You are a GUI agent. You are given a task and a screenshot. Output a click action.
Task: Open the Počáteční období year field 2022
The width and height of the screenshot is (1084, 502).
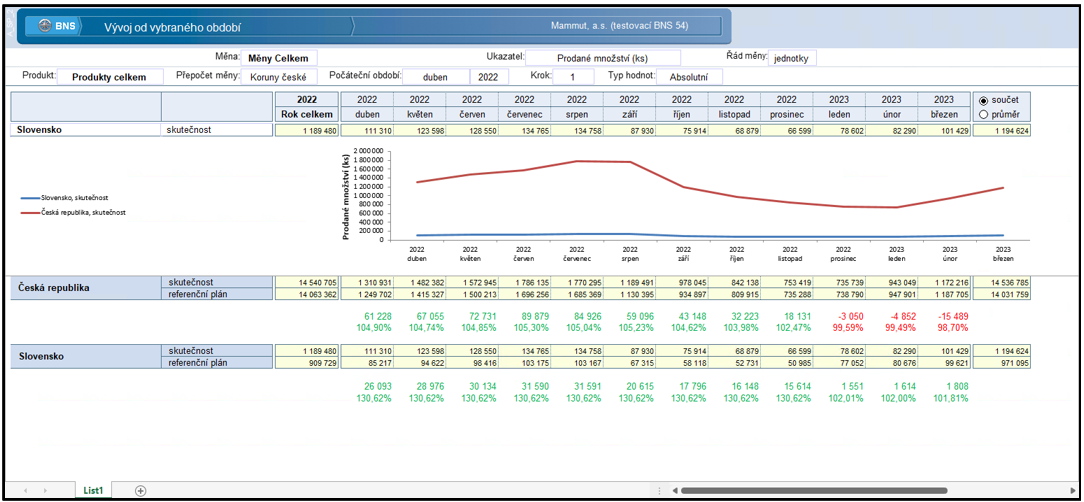tap(489, 77)
